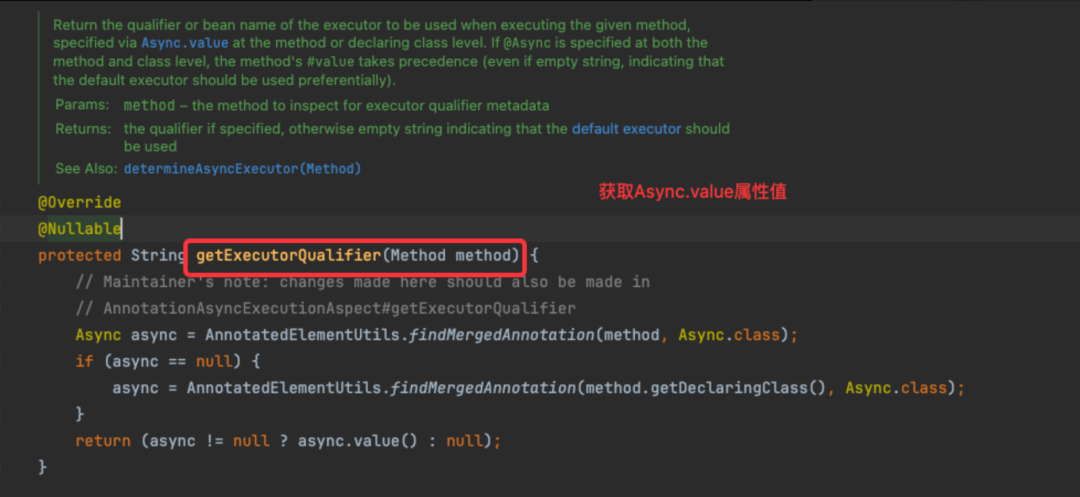
Task: Click the protected keyword
Action: [79, 256]
